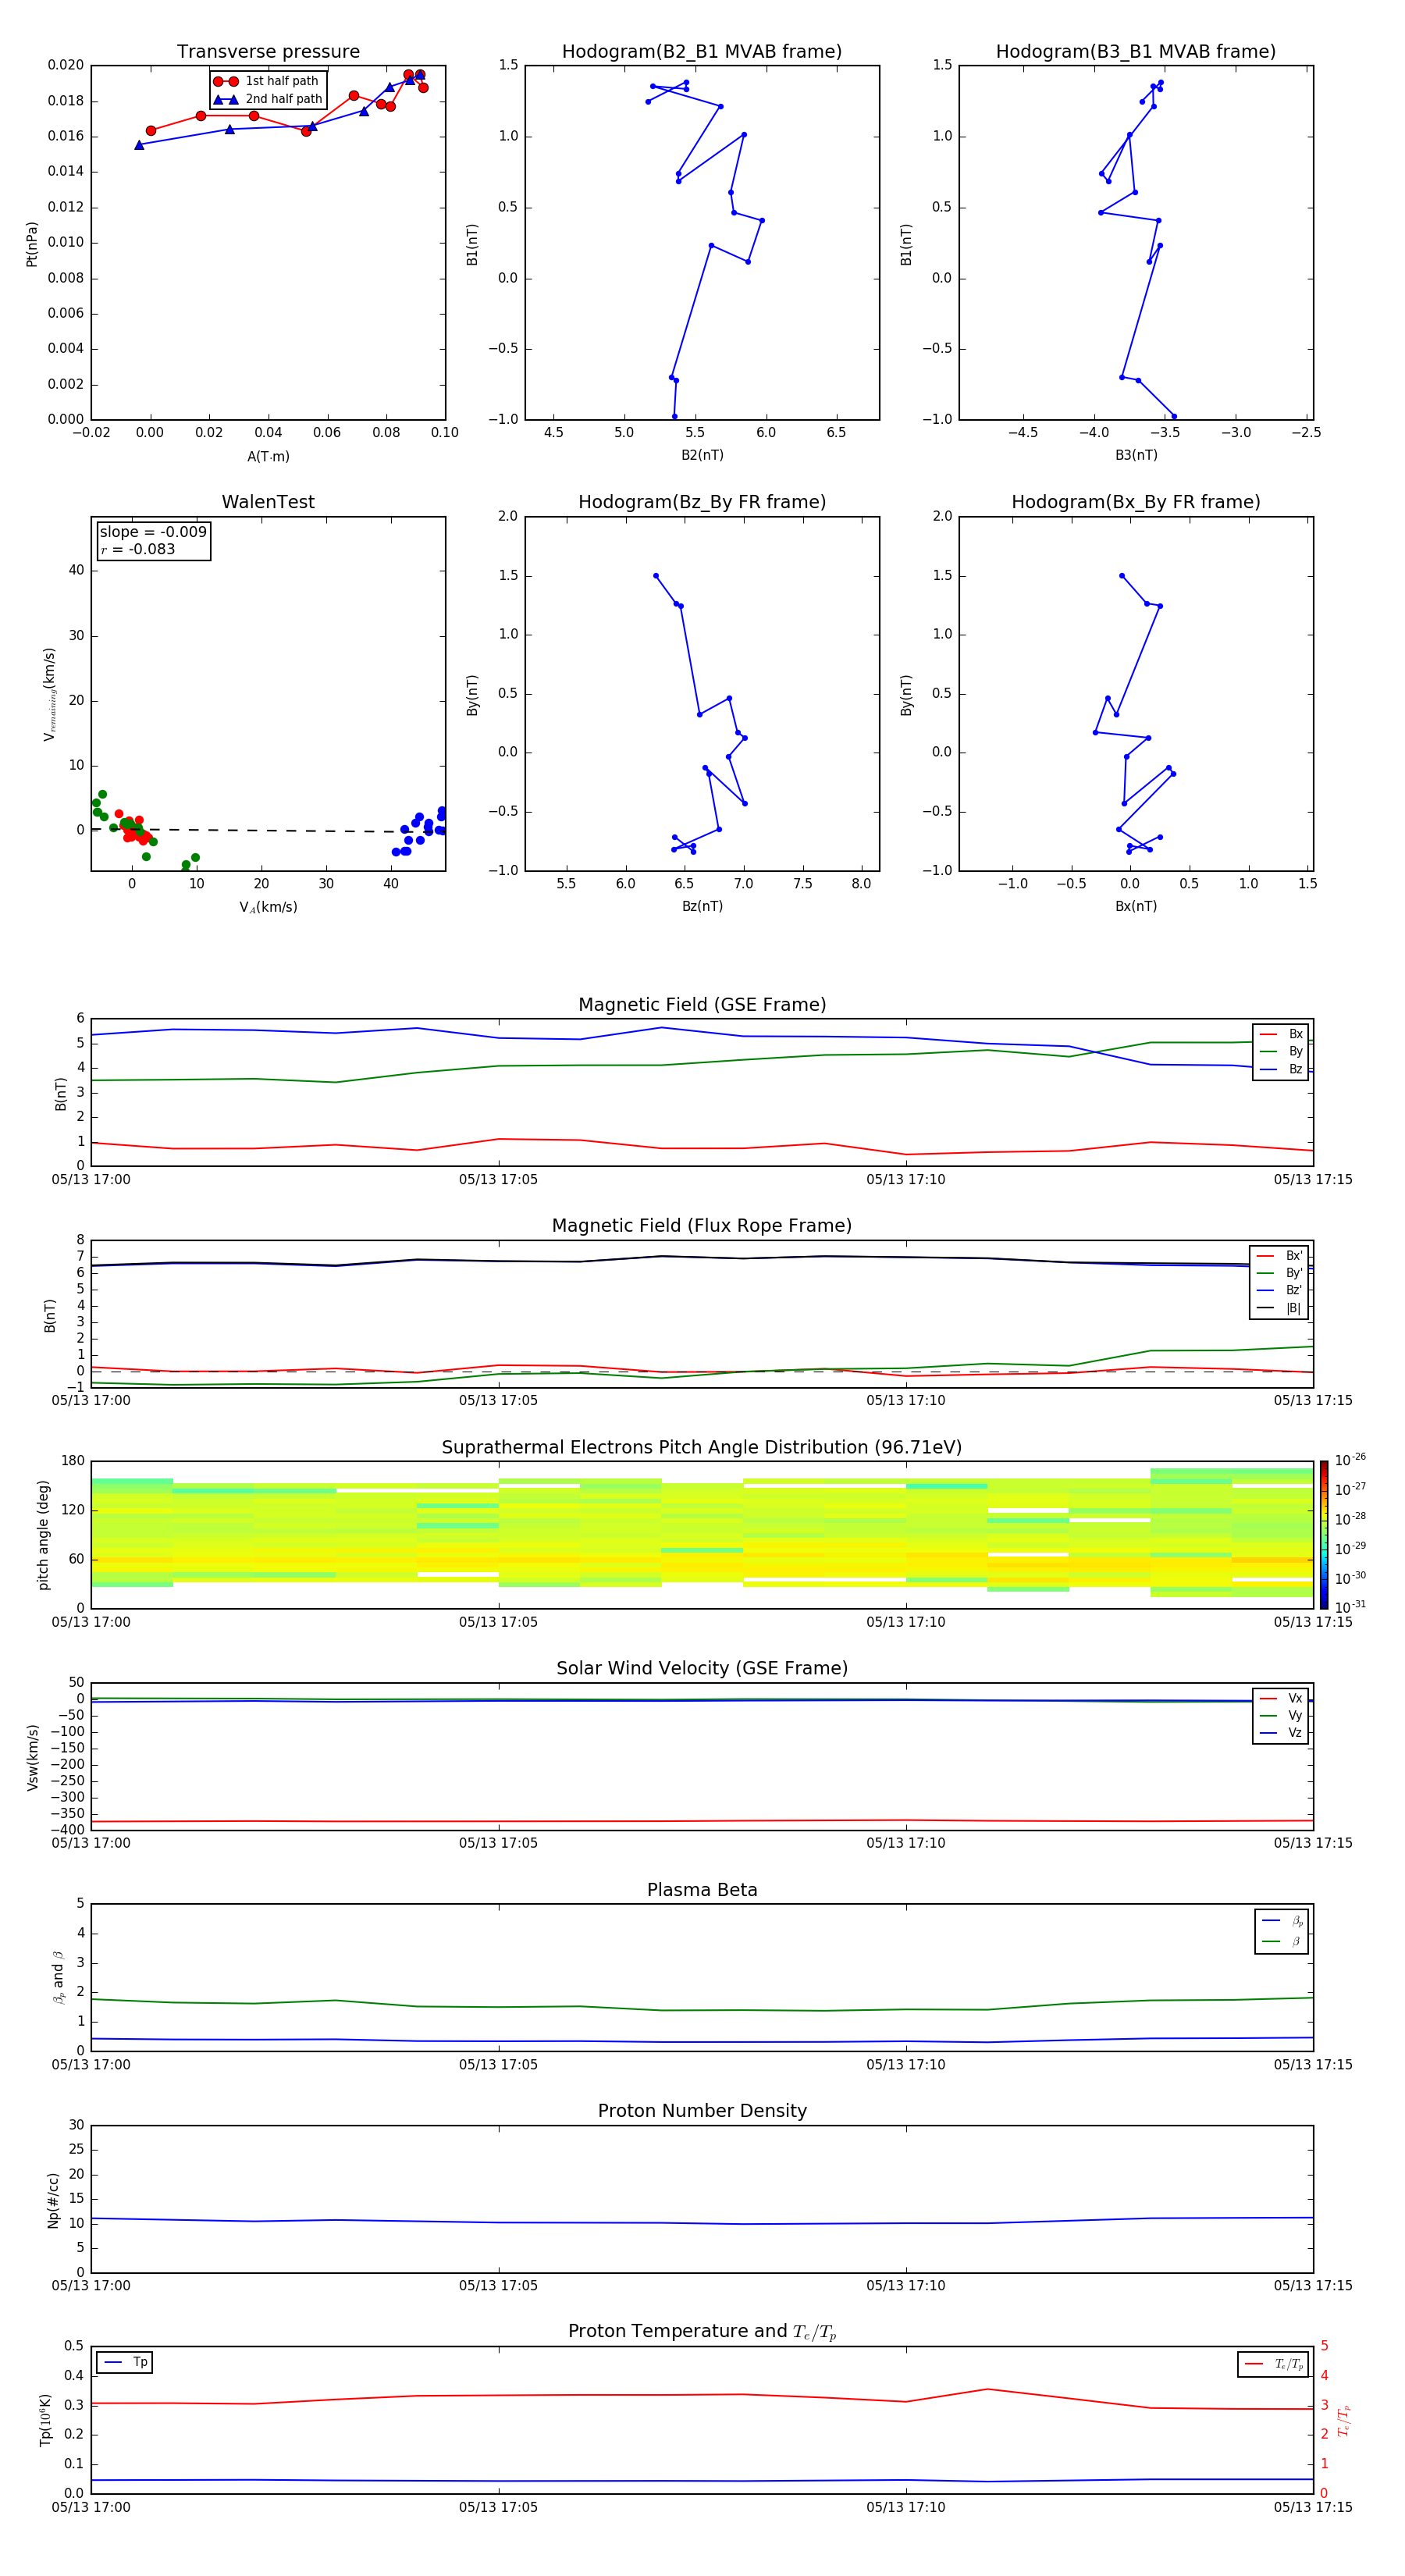
Task: Click the 'Bz(nT)' x-axis label in FR hodogram
Action: 702,906
